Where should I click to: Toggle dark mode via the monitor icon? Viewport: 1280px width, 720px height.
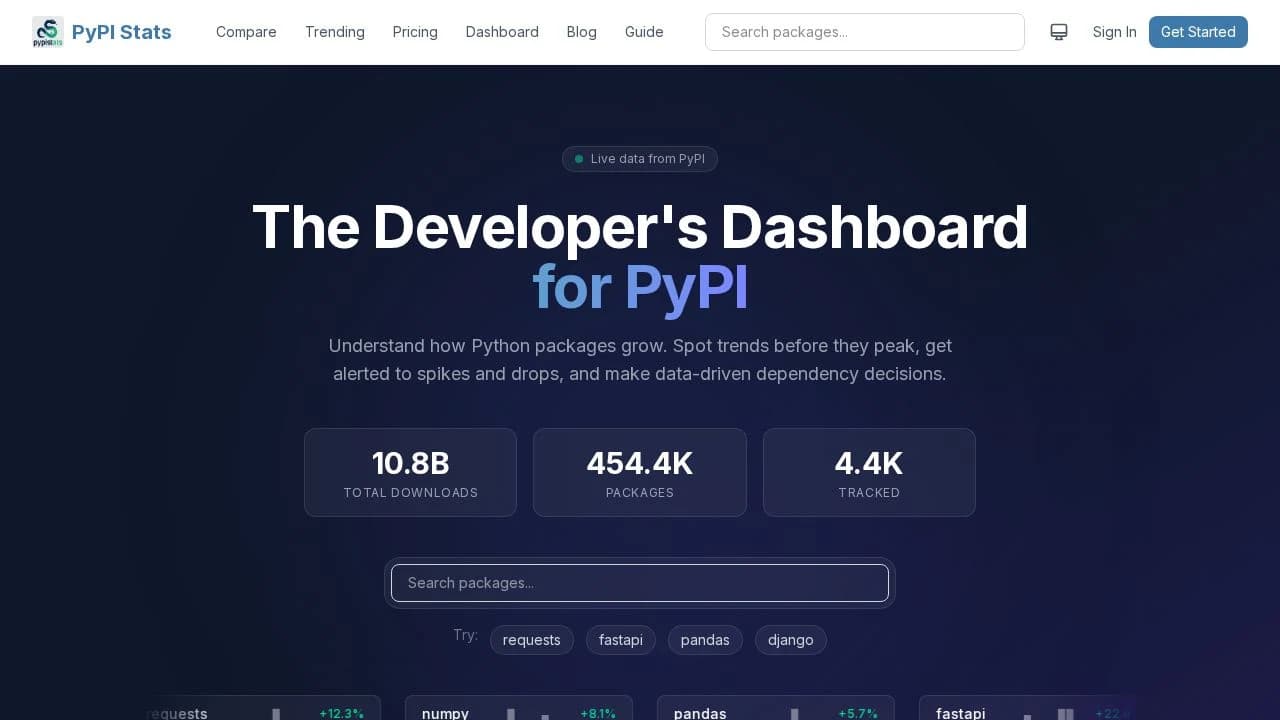1058,32
